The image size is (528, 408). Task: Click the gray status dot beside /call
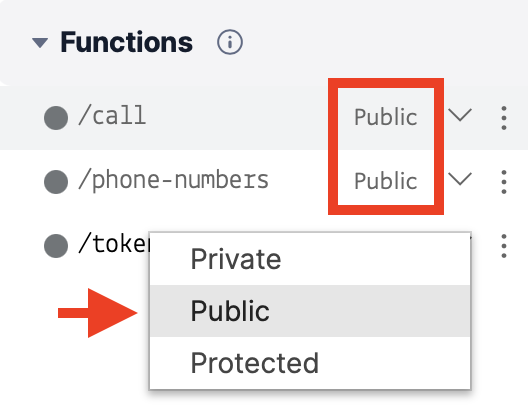click(56, 118)
